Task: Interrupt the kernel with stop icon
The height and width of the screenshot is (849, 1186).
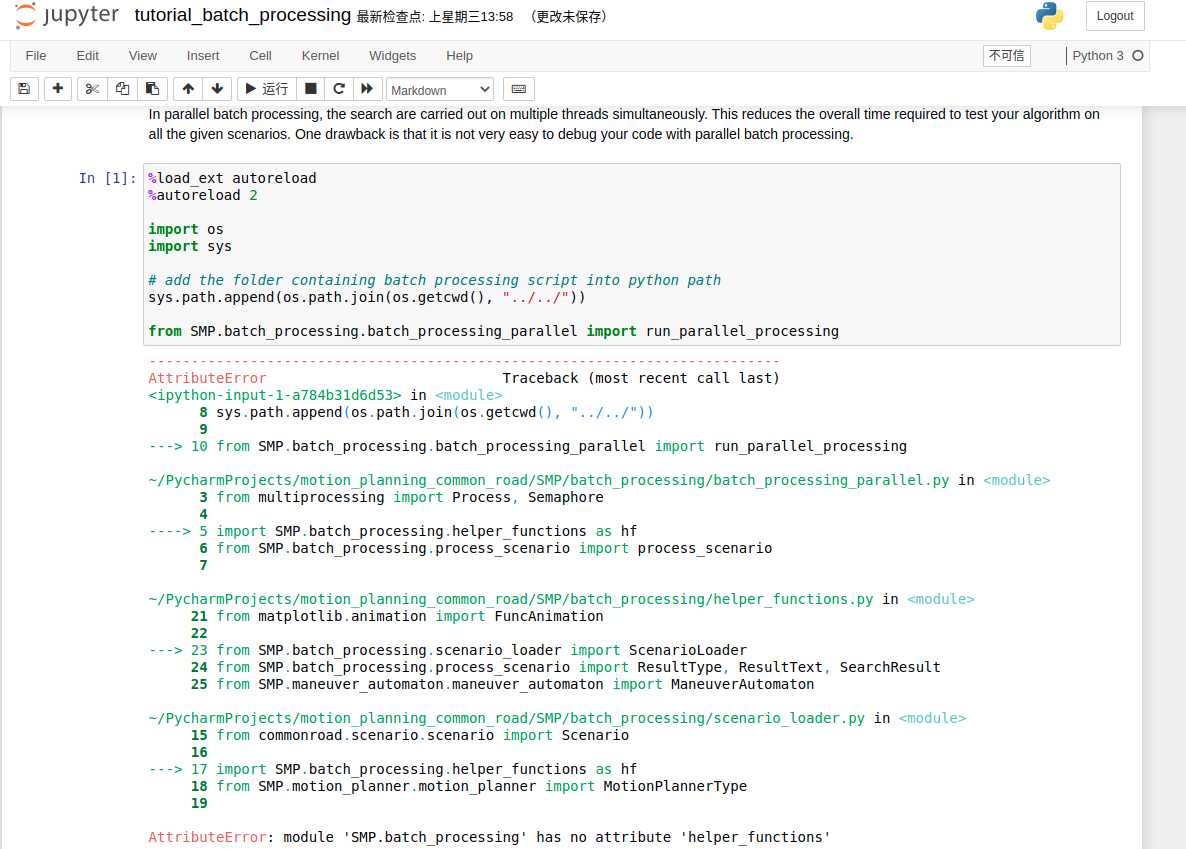Action: click(311, 89)
